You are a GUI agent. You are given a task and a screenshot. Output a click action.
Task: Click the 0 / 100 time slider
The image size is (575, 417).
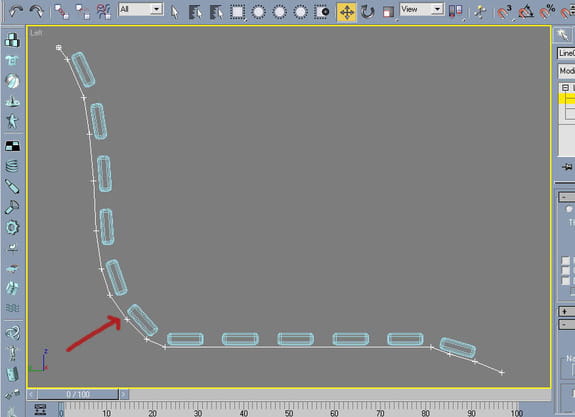pos(78,394)
